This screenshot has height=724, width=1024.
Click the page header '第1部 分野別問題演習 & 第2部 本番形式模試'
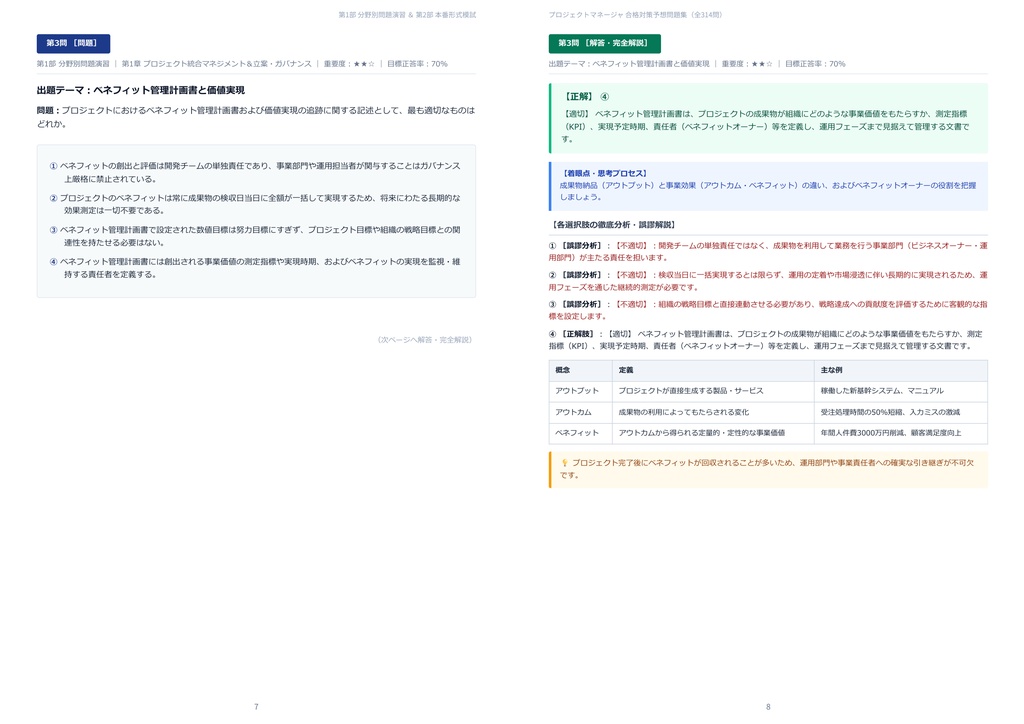click(407, 14)
